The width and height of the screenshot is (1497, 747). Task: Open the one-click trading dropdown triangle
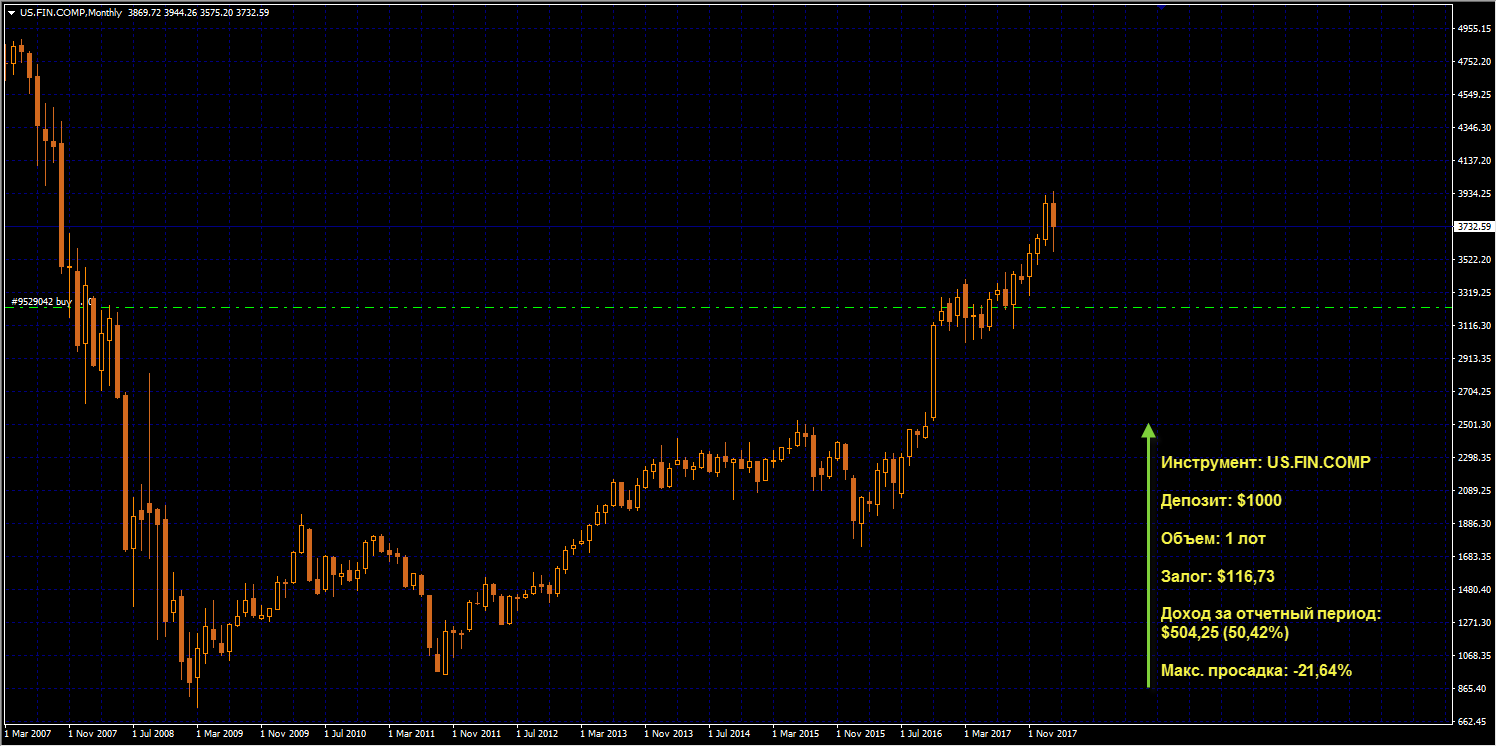coord(11,13)
